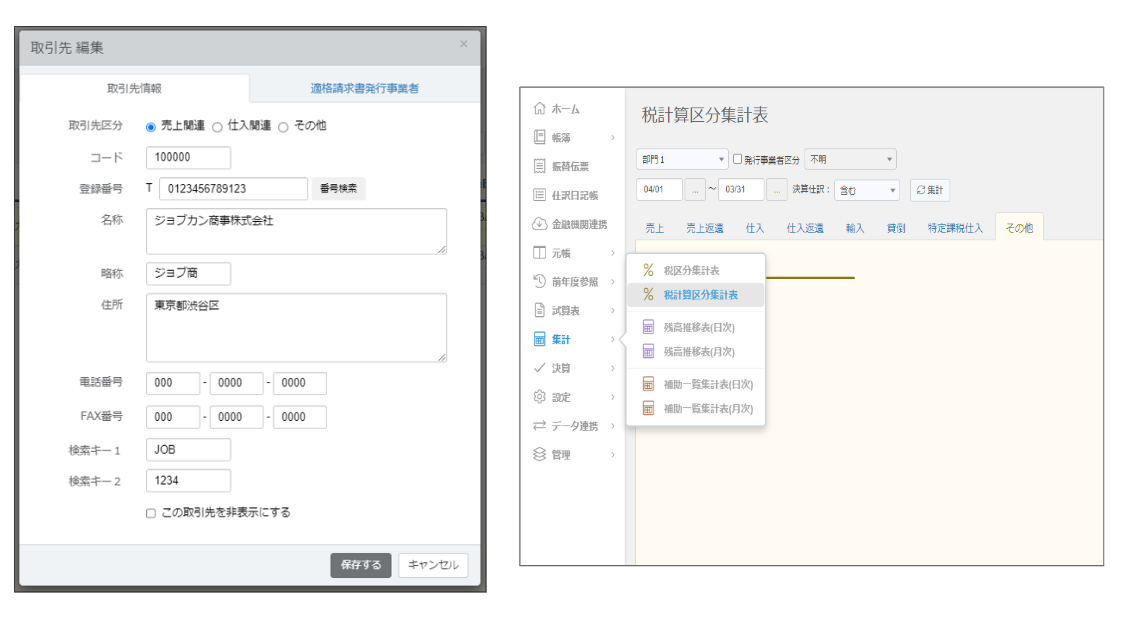Viewport: 1131px width, 628px height.
Task: Click the 住所 text area 東京都渋谷区
Action: click(296, 327)
